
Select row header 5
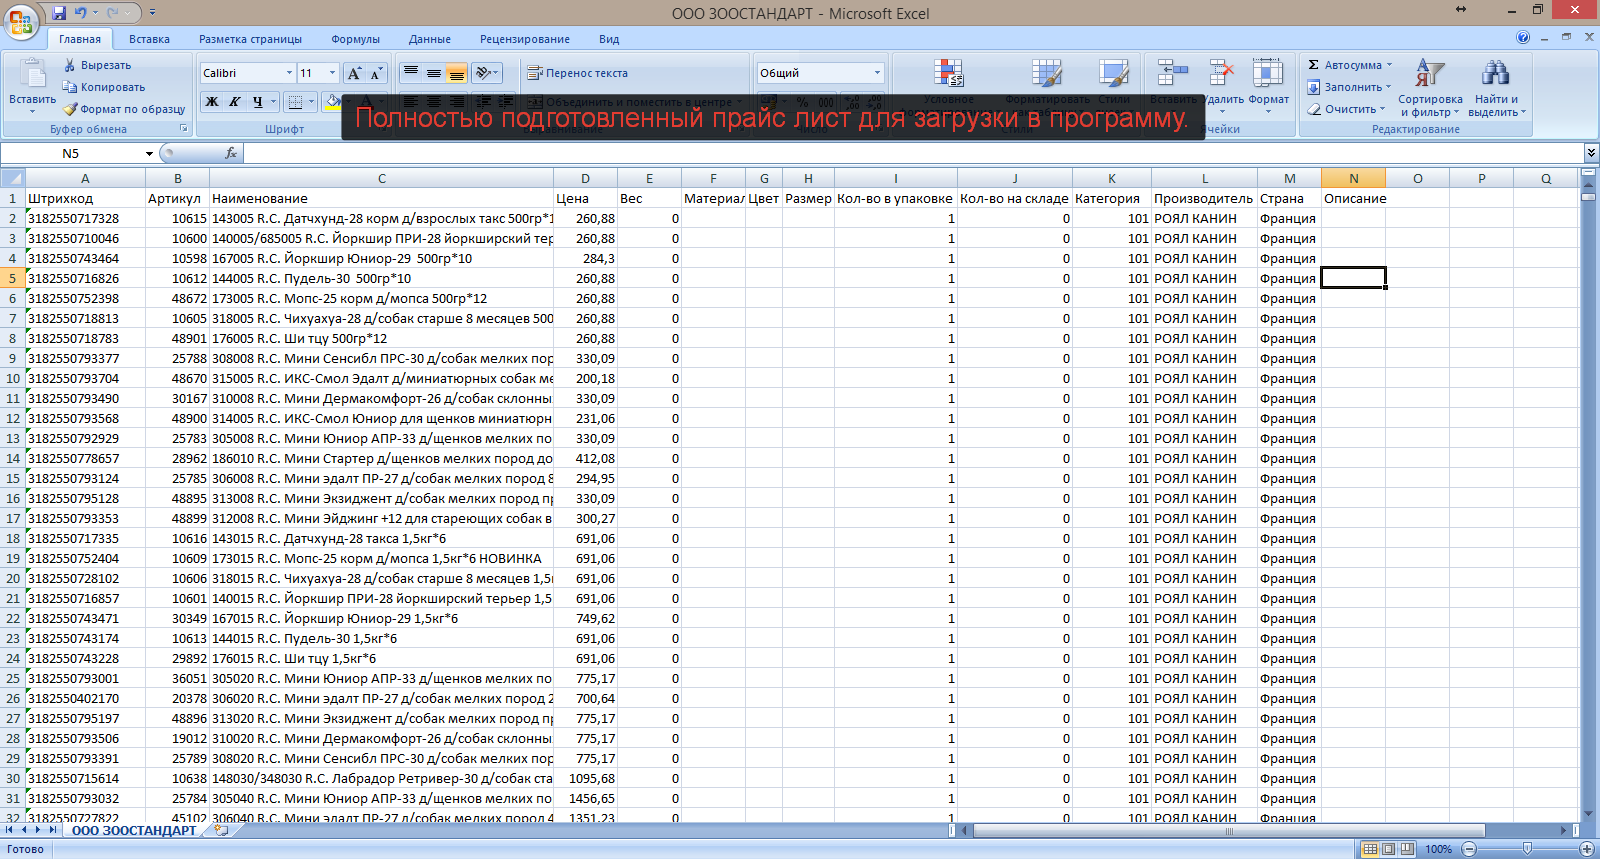point(12,278)
